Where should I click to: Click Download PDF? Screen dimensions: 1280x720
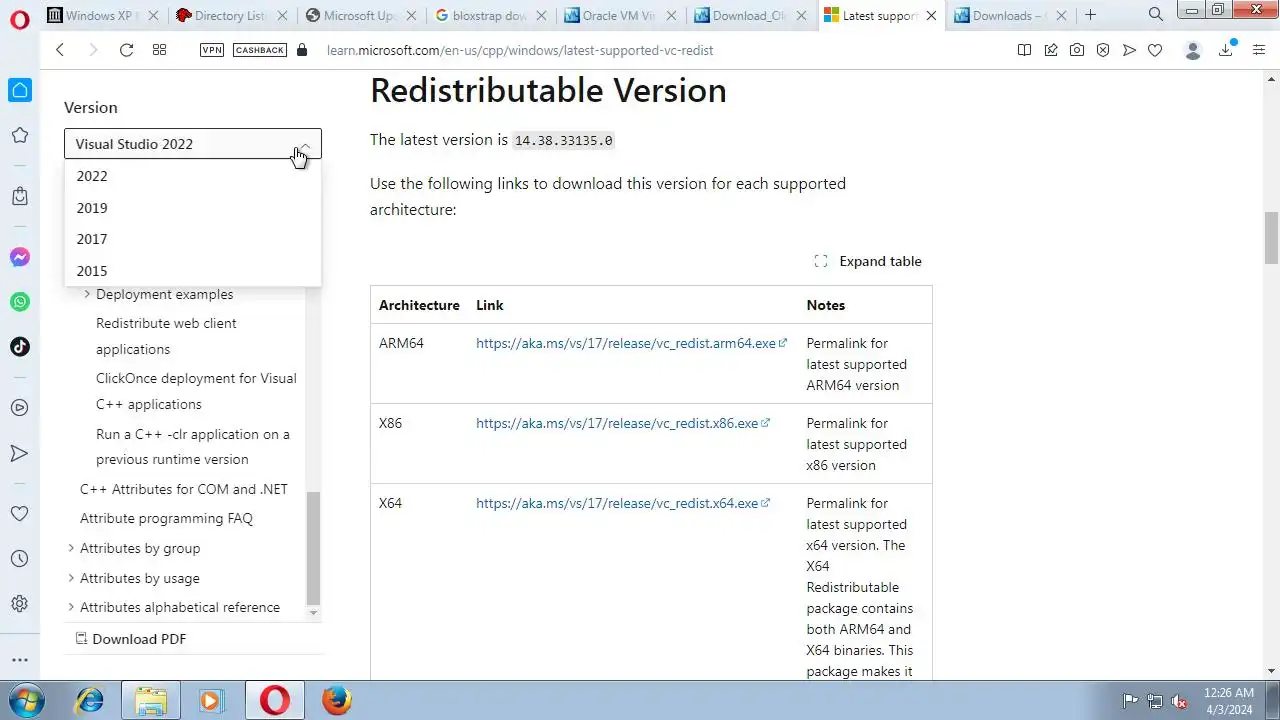point(130,639)
